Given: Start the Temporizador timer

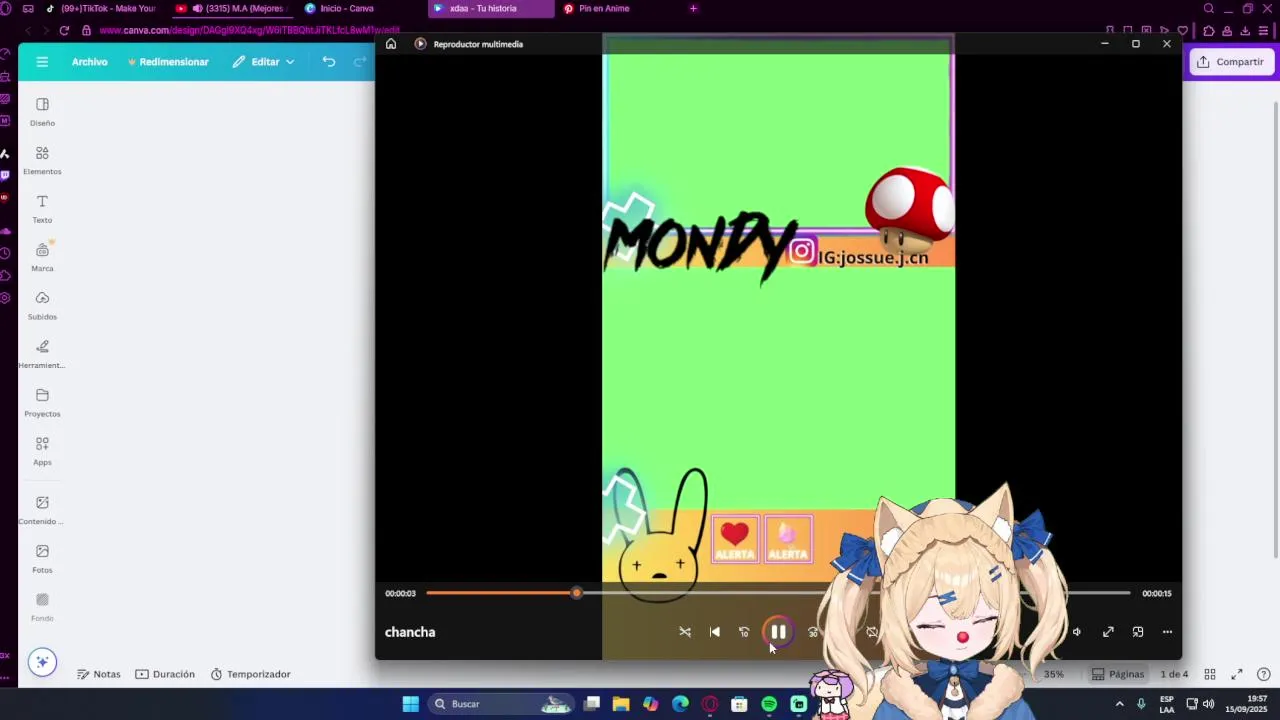Looking at the screenshot, I should coord(250,674).
